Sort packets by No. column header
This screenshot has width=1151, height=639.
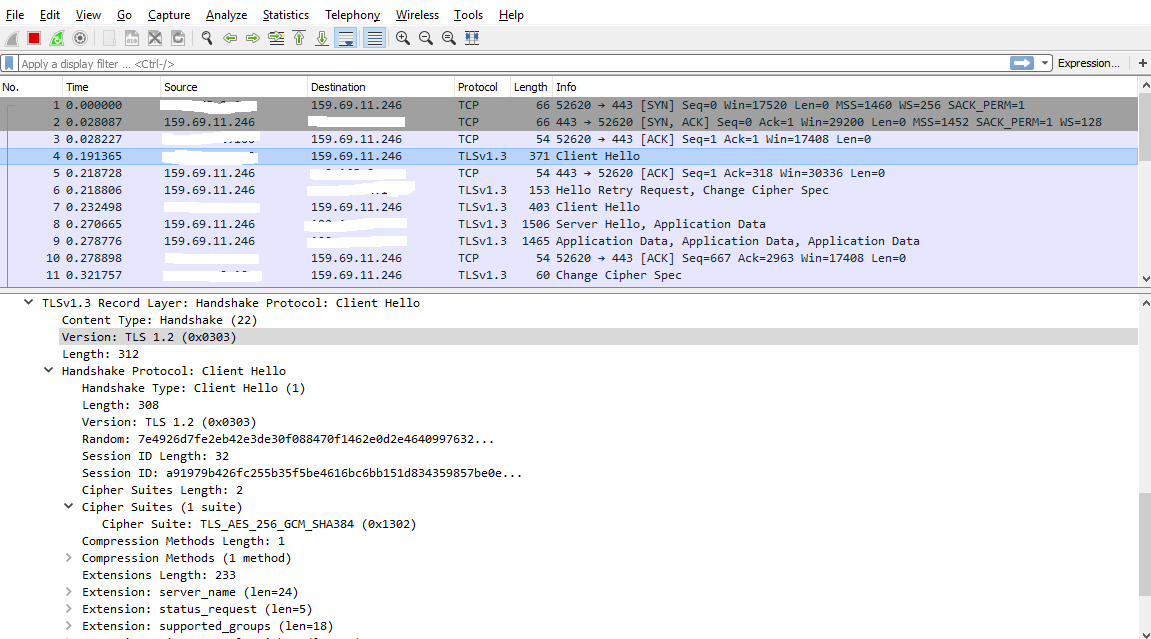tap(31, 87)
